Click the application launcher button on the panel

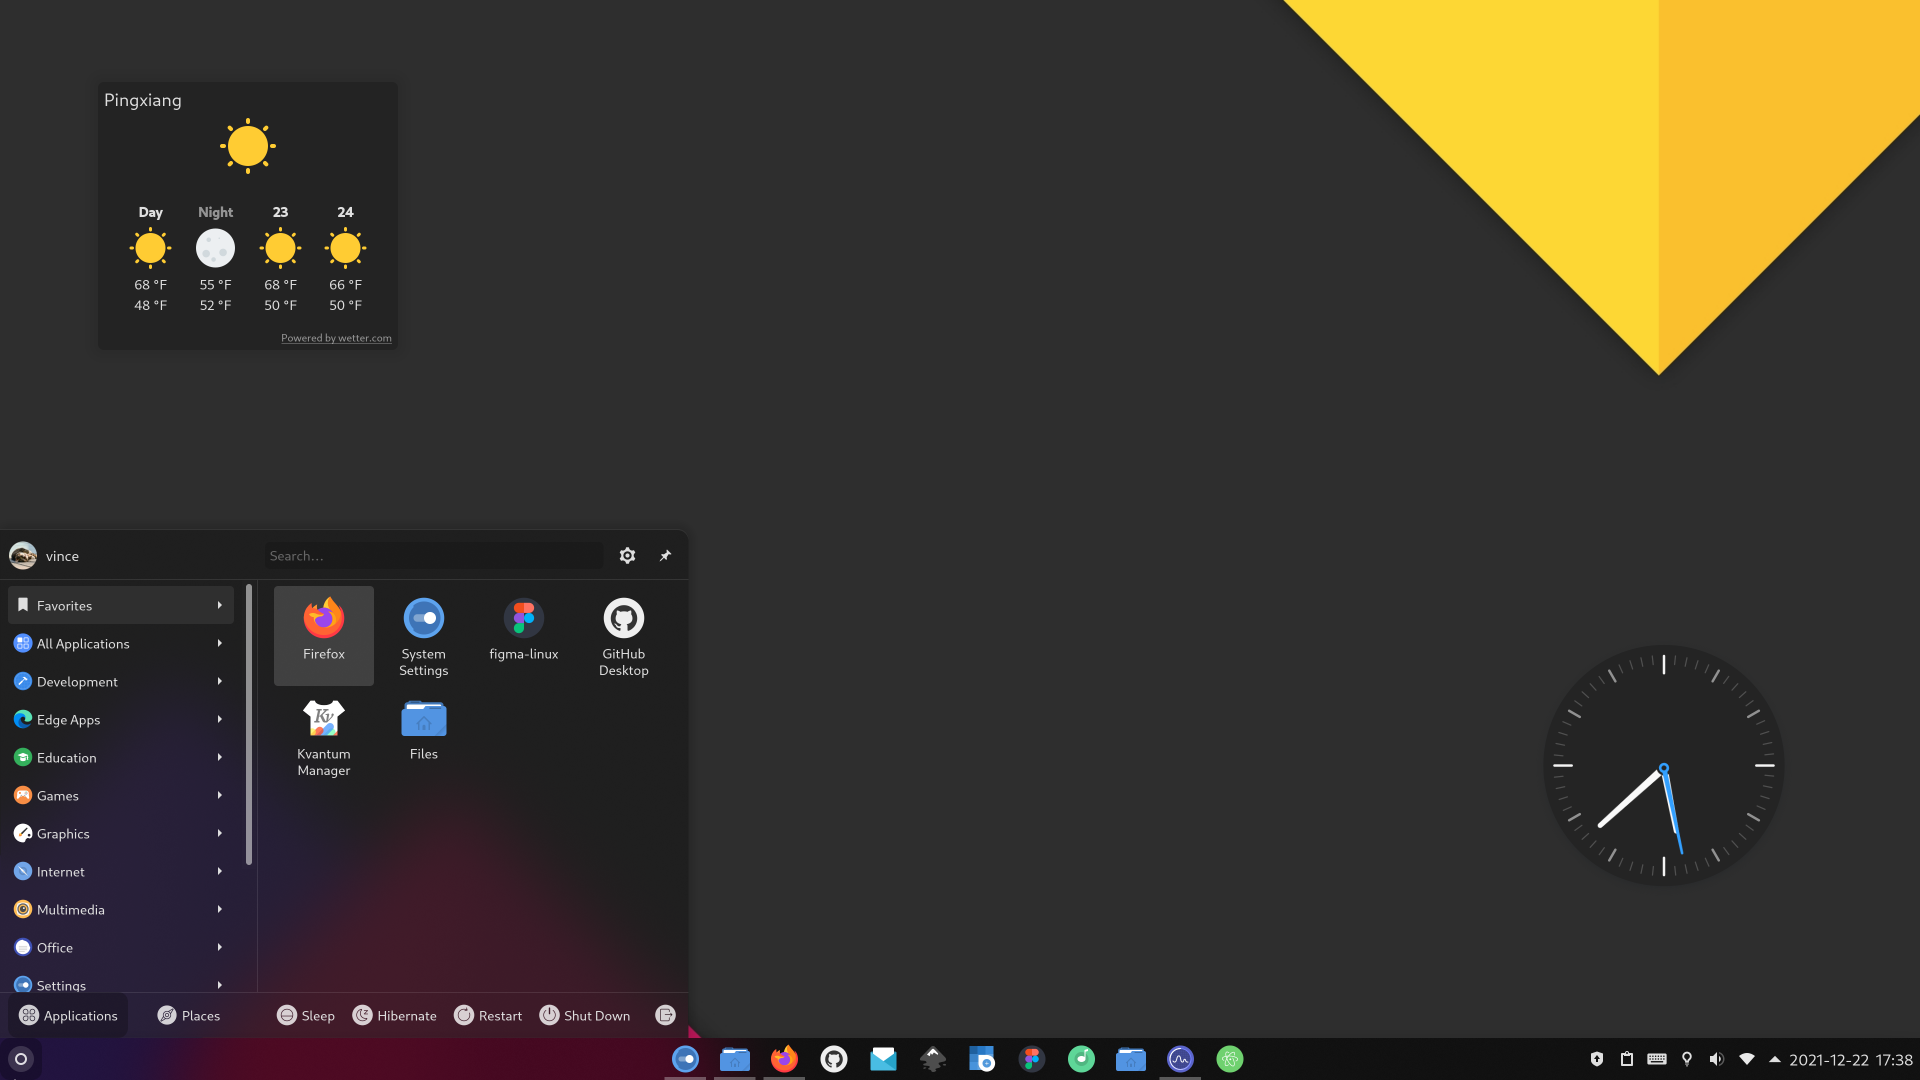pyautogui.click(x=21, y=1059)
